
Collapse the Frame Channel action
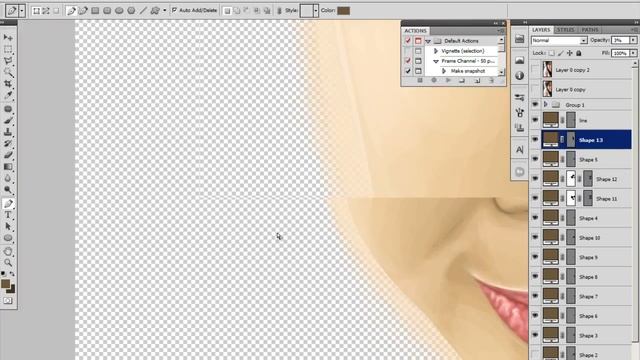436,61
